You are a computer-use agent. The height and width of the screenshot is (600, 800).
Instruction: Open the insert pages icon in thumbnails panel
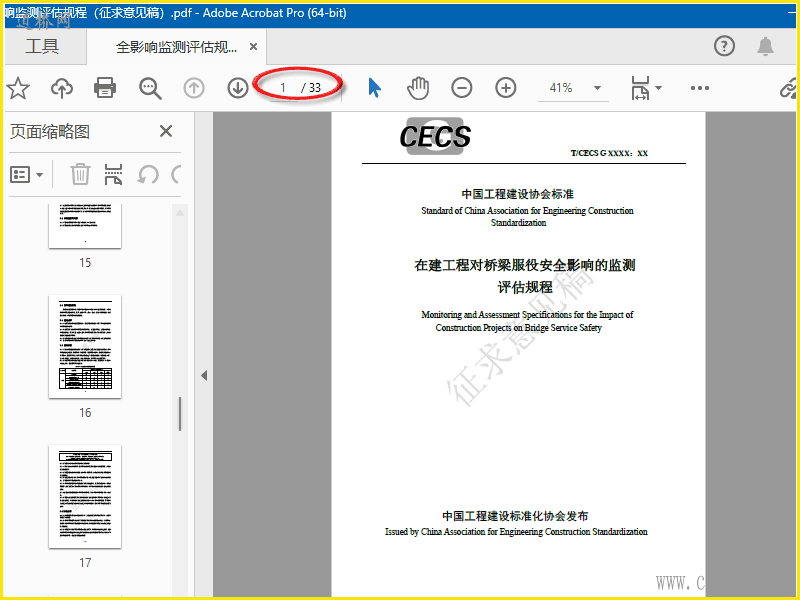click(113, 174)
